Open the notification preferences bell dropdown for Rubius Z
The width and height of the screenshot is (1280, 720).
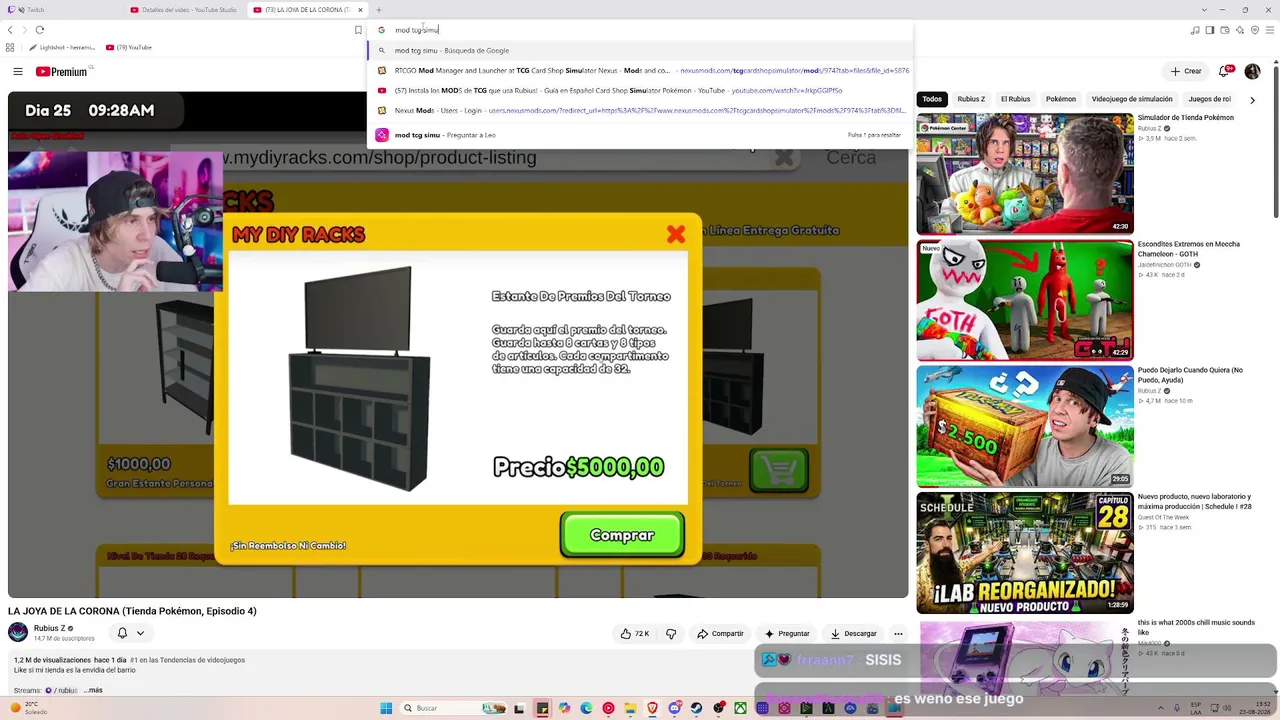(x=131, y=633)
